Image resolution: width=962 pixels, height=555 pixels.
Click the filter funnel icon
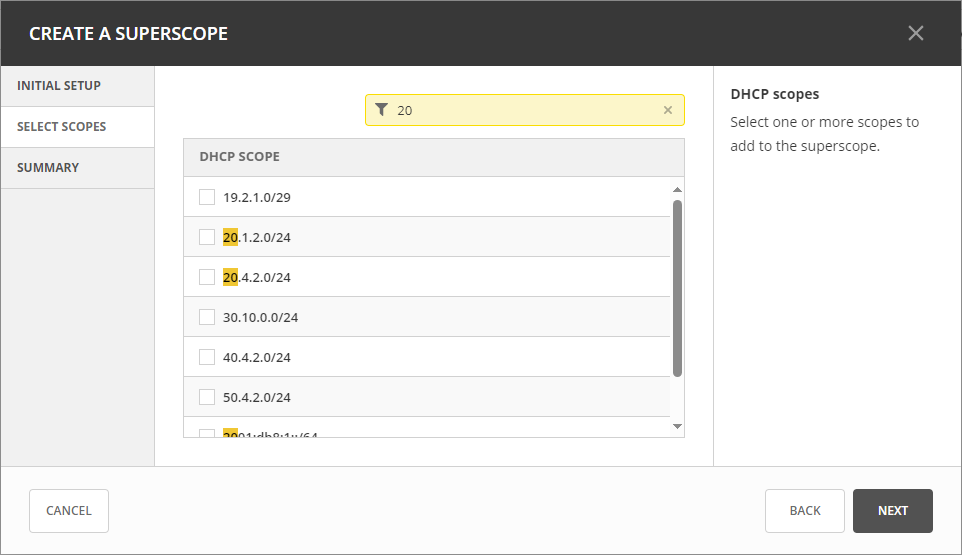click(x=381, y=110)
